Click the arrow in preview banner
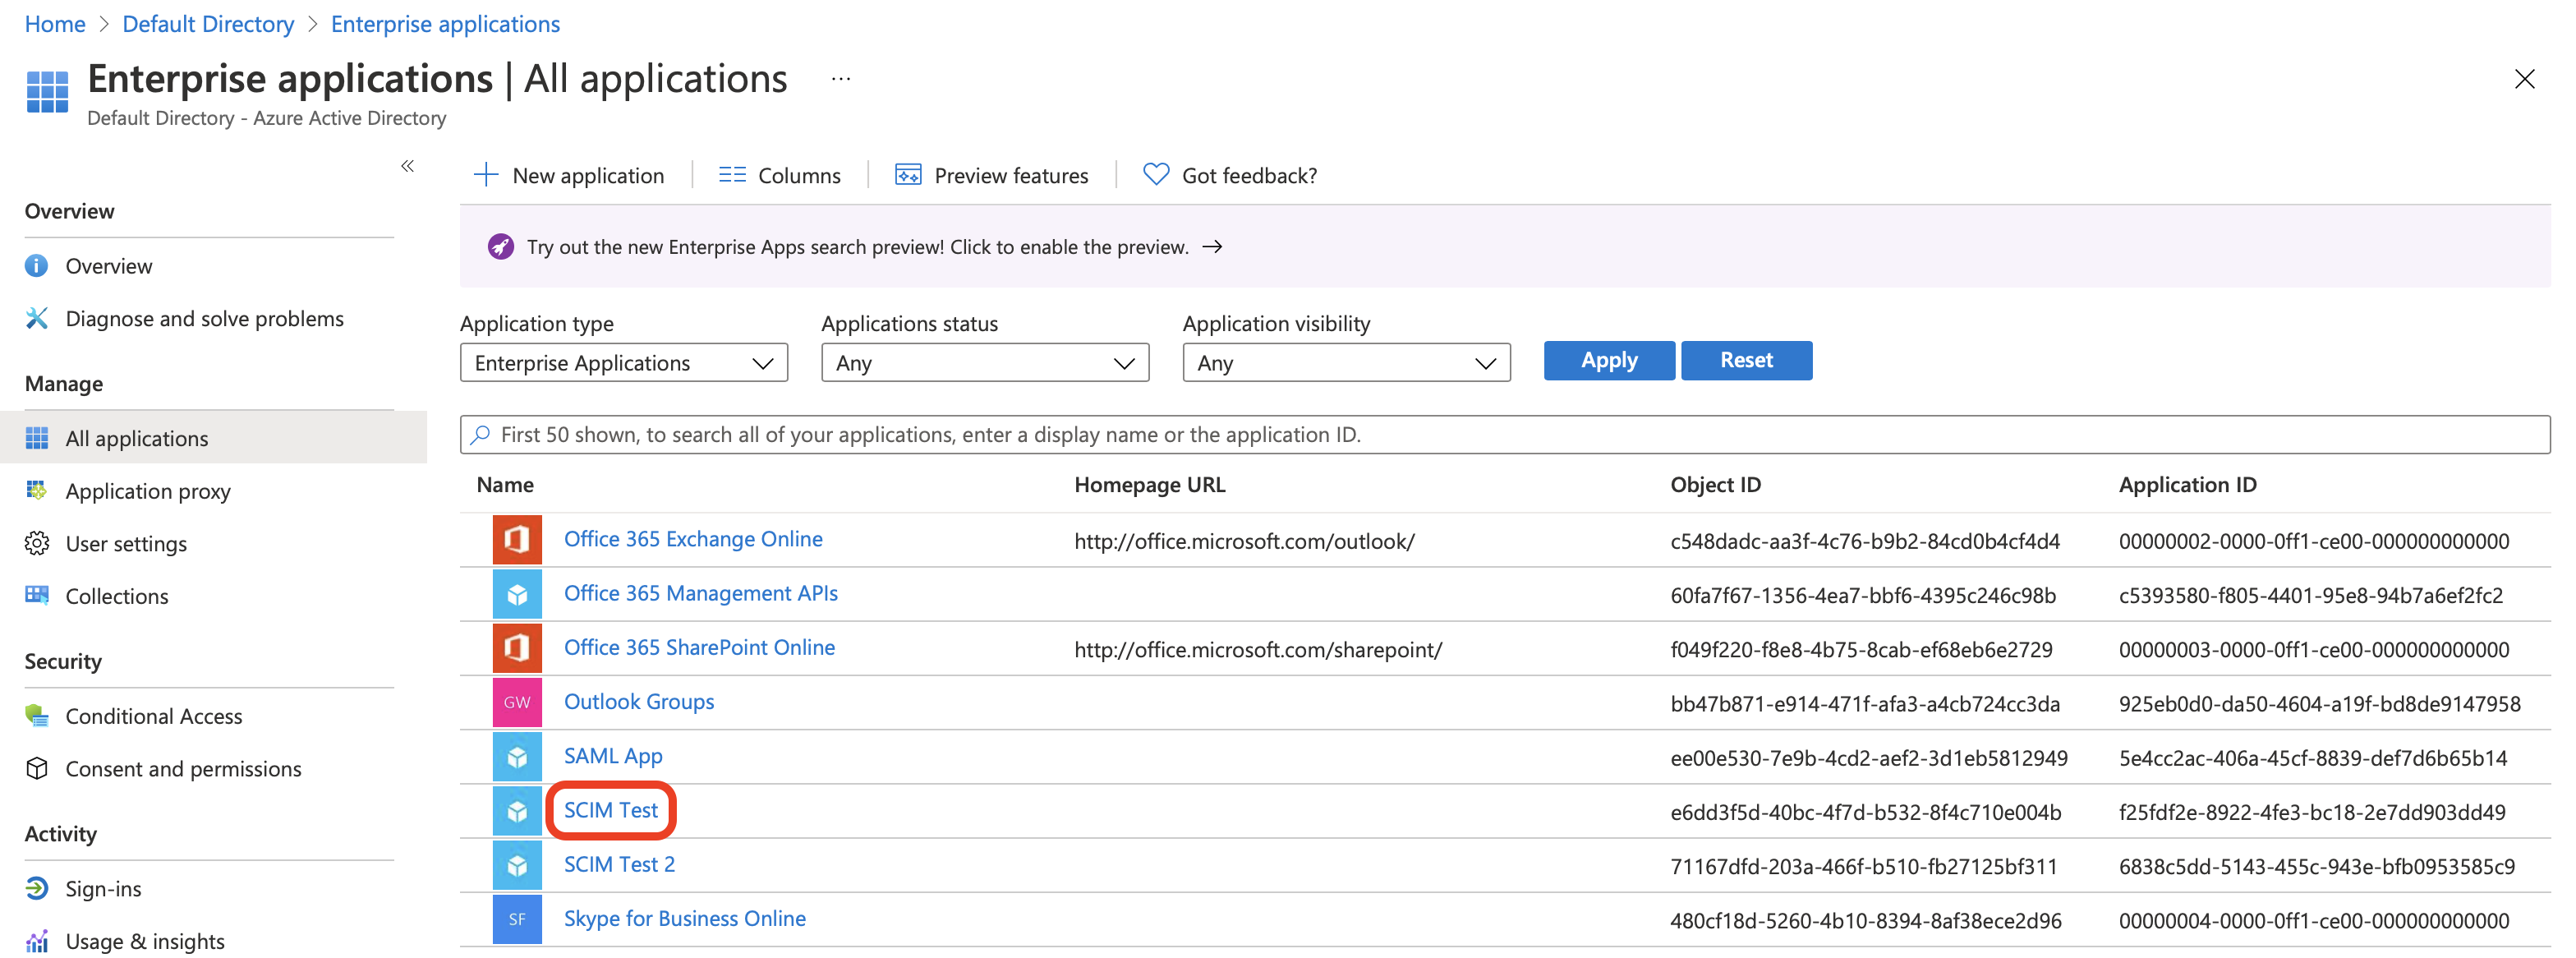Screen dimensions: 2576x958 1212,247
